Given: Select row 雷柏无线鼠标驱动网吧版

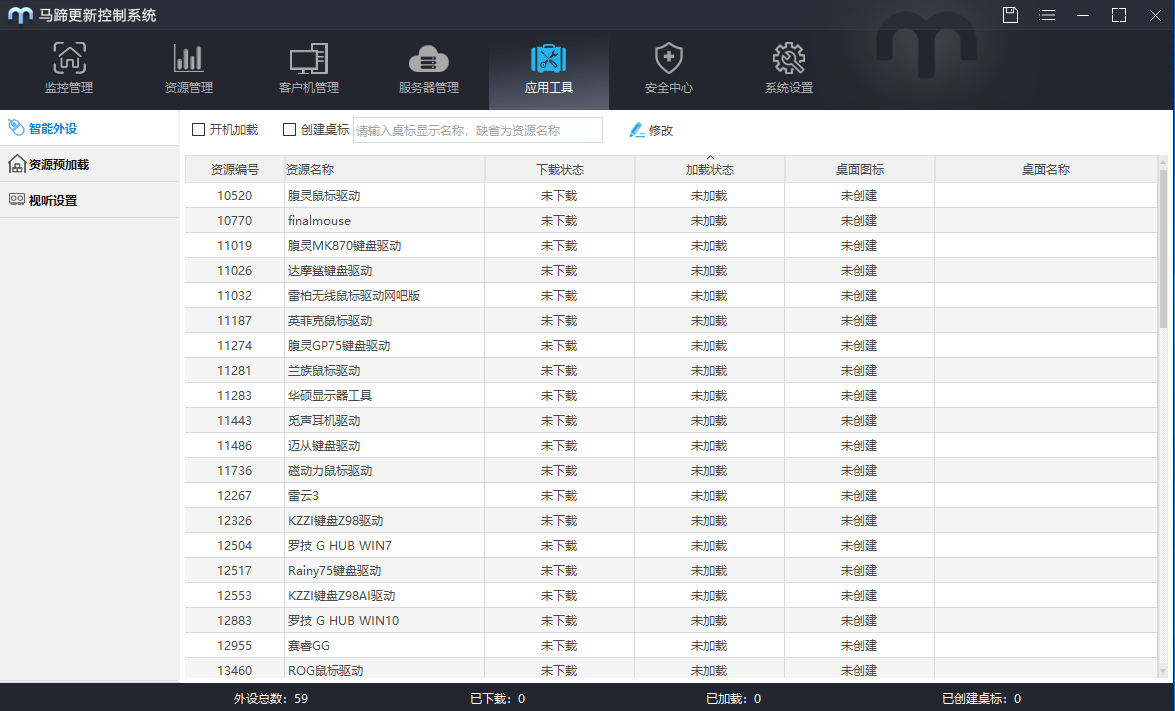Looking at the screenshot, I should pyautogui.click(x=671, y=295).
